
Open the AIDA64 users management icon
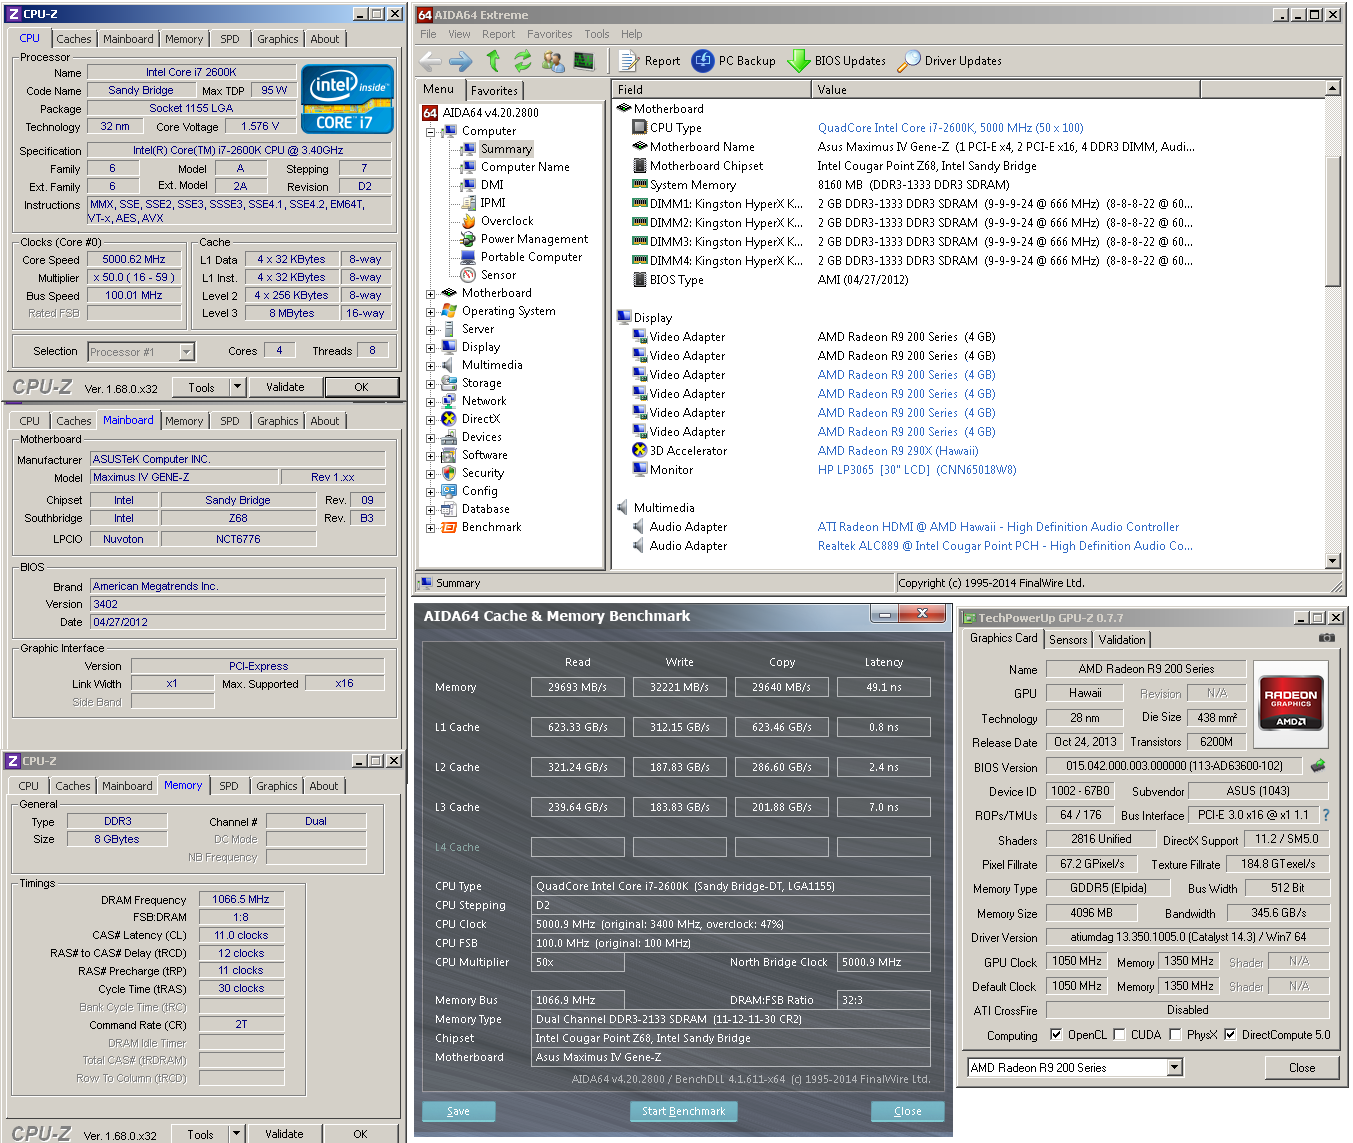(553, 61)
